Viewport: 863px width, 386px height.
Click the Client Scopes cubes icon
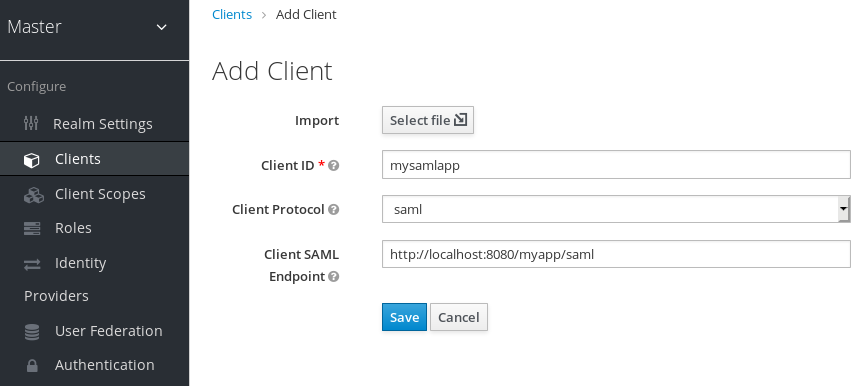click(x=34, y=195)
